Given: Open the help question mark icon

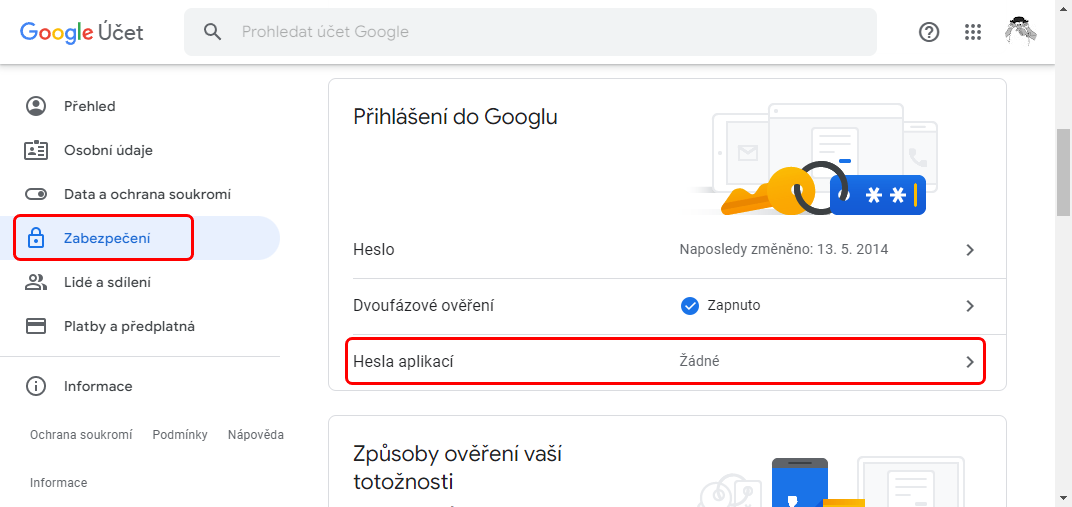Looking at the screenshot, I should [929, 32].
